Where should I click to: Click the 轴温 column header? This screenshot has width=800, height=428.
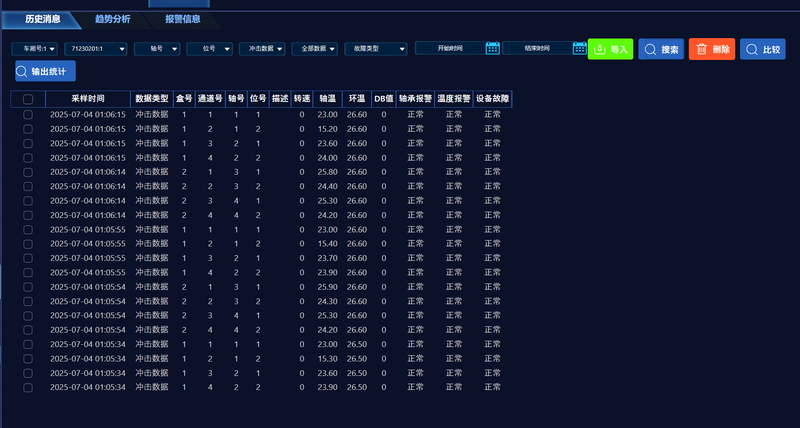[328, 99]
